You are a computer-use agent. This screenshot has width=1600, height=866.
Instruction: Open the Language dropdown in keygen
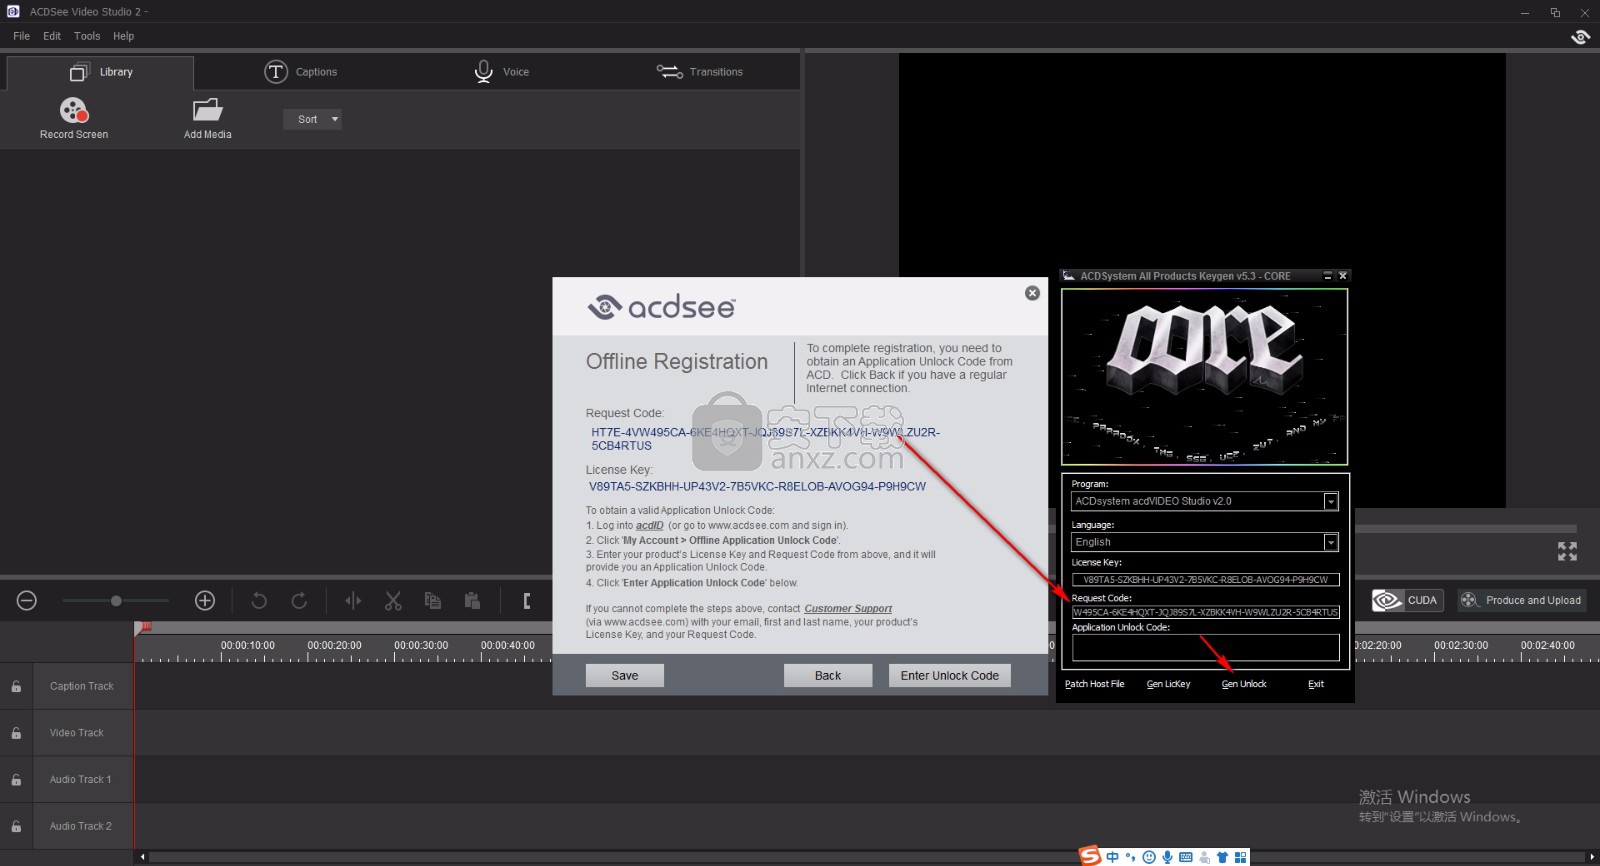pyautogui.click(x=1330, y=542)
